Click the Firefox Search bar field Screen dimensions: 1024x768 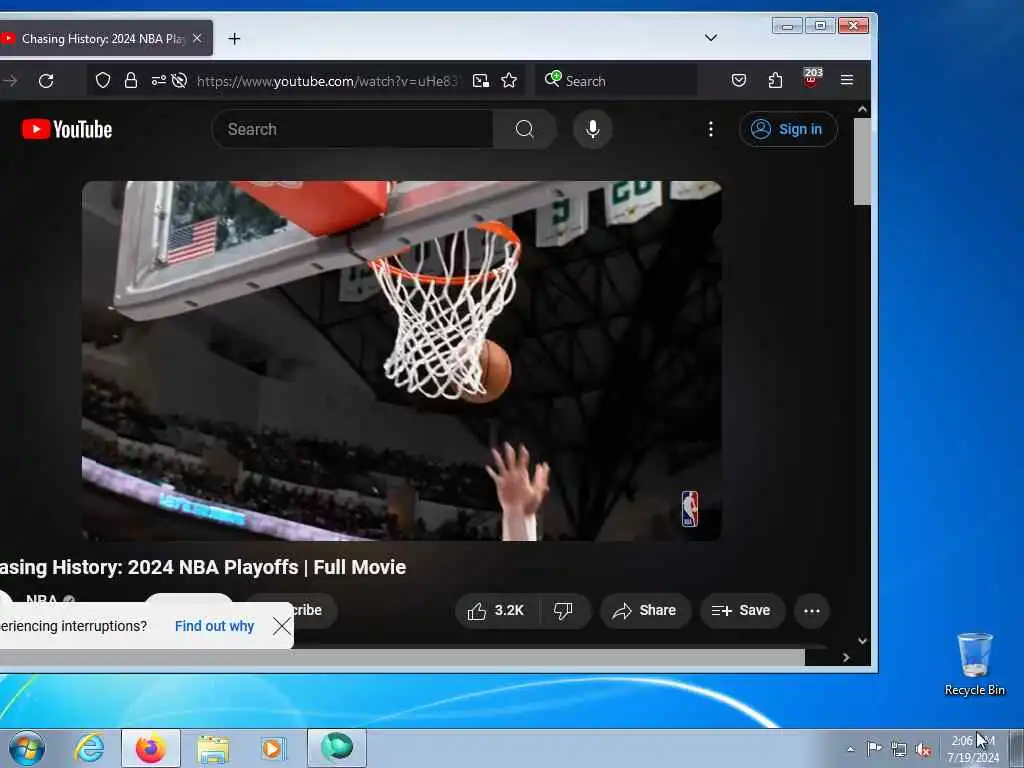pyautogui.click(x=616, y=81)
